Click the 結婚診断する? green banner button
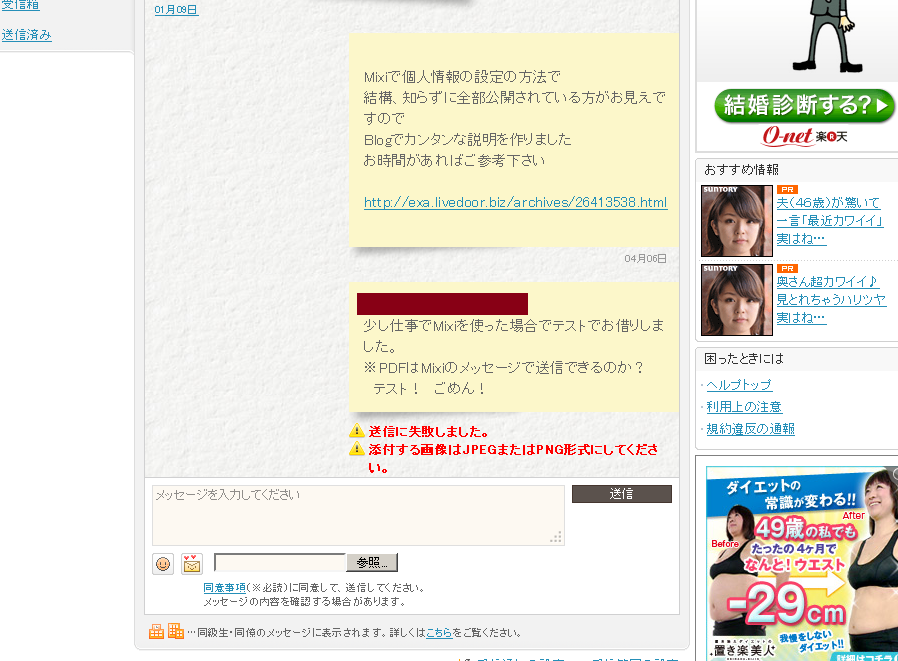Image resolution: width=898 pixels, height=661 pixels. tap(804, 105)
